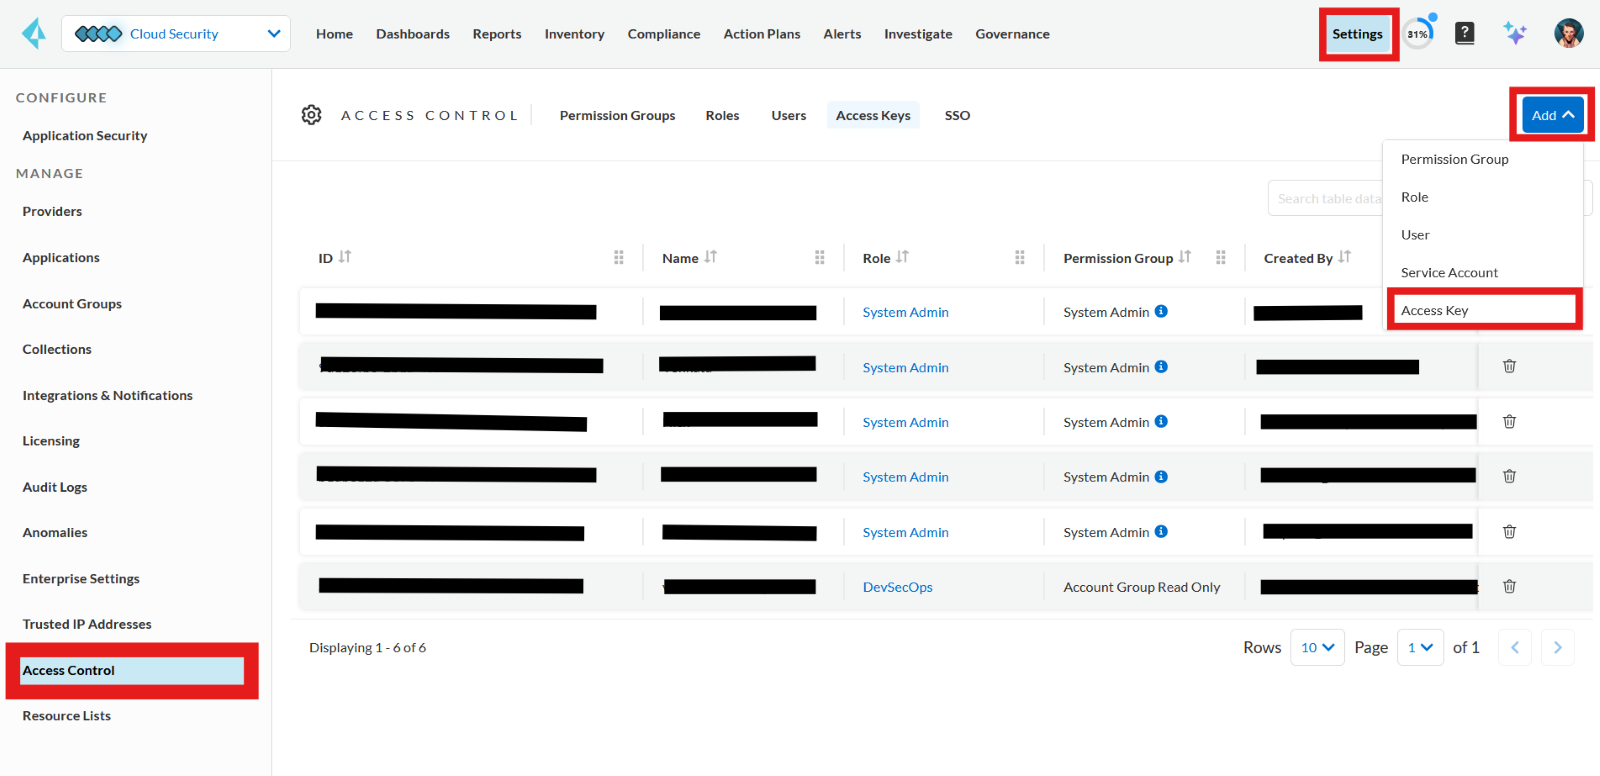Open Application Security in sidebar

[85, 135]
